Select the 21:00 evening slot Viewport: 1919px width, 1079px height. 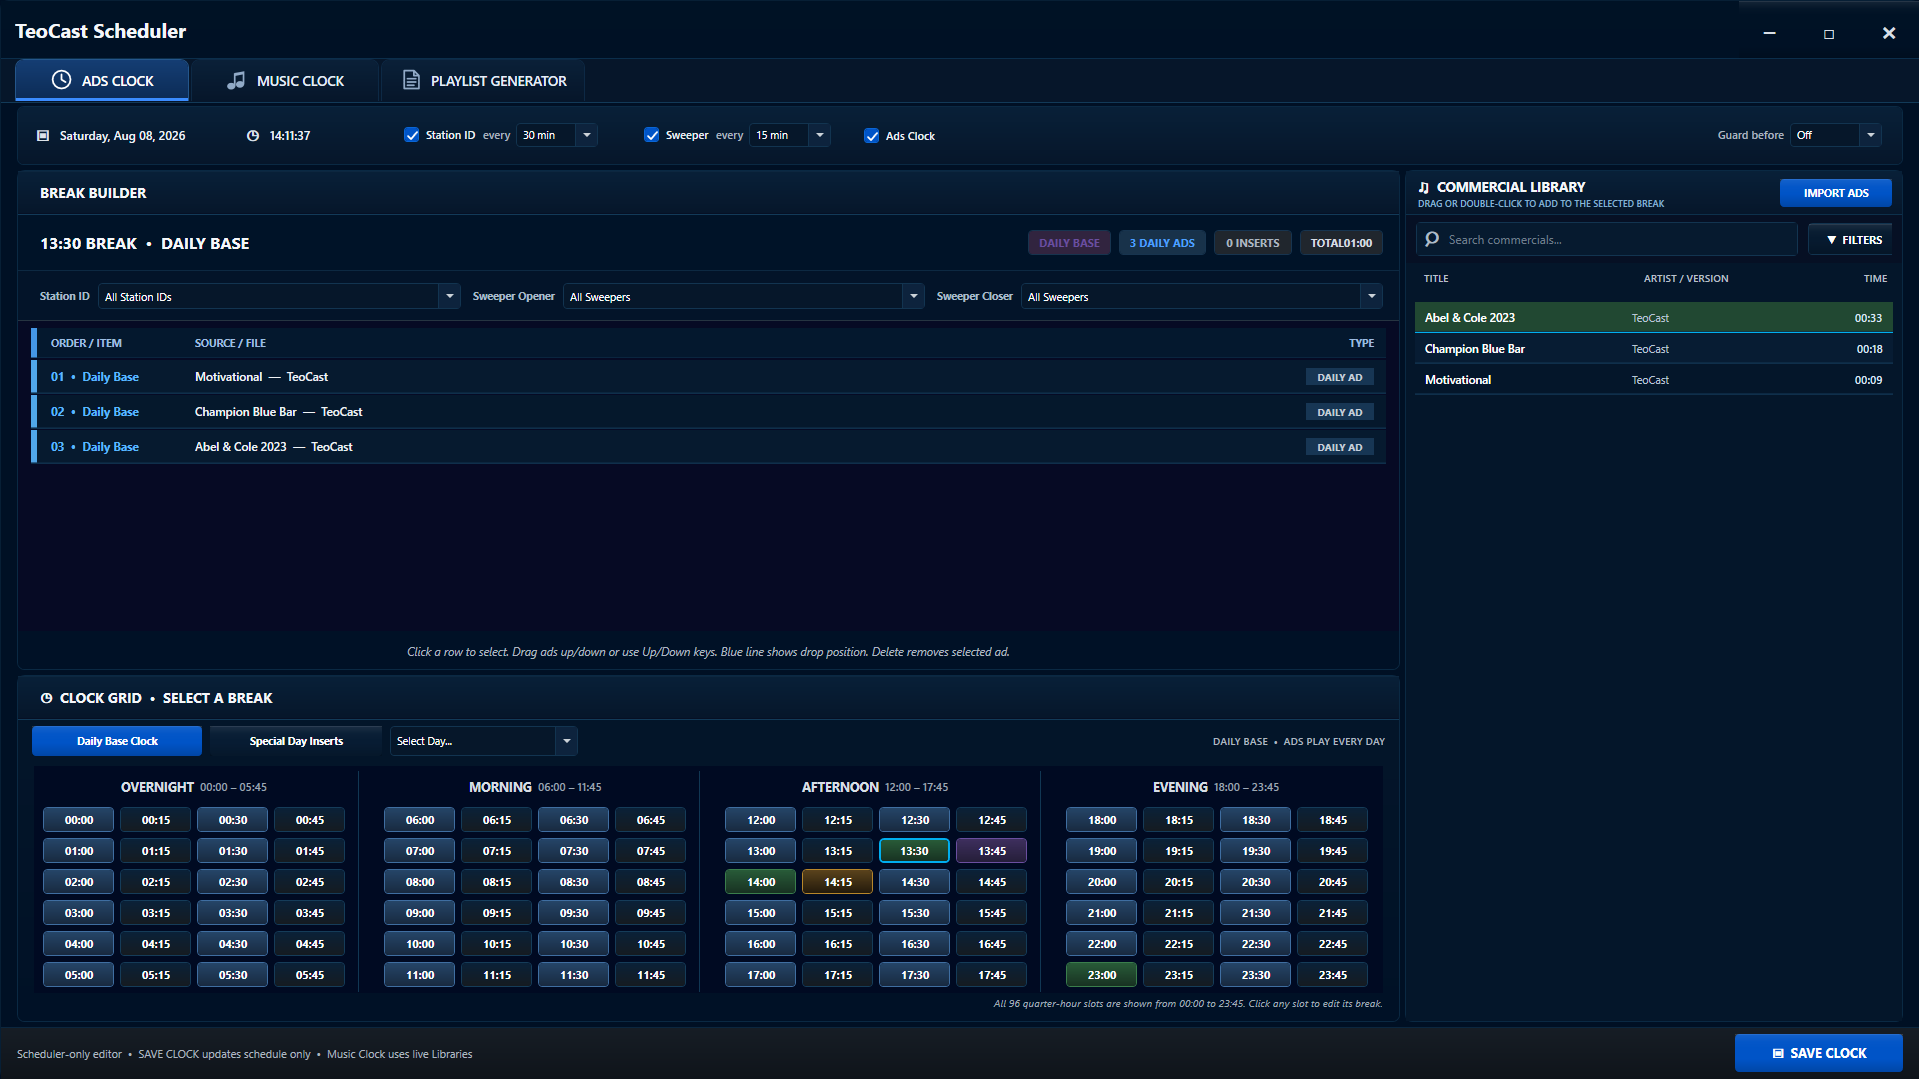1101,913
